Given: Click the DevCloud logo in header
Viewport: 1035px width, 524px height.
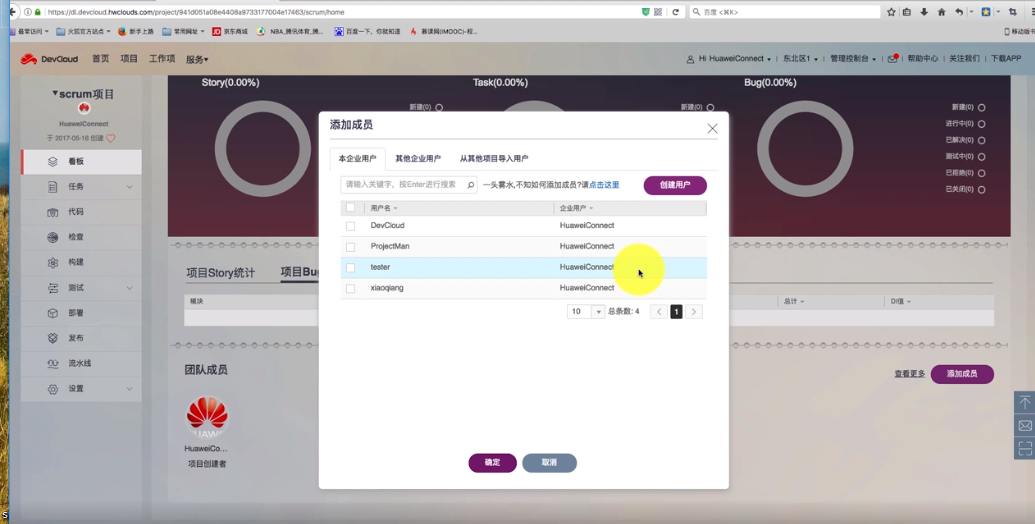Looking at the screenshot, I should (x=49, y=59).
